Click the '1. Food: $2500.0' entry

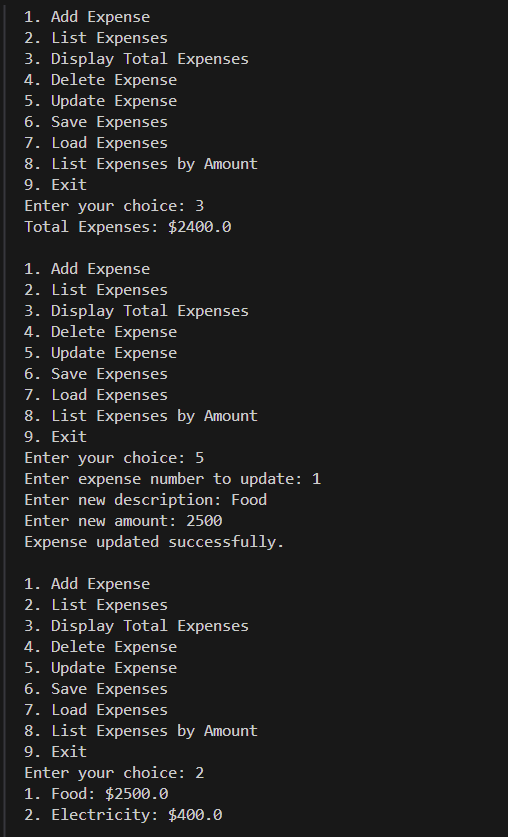click(96, 794)
